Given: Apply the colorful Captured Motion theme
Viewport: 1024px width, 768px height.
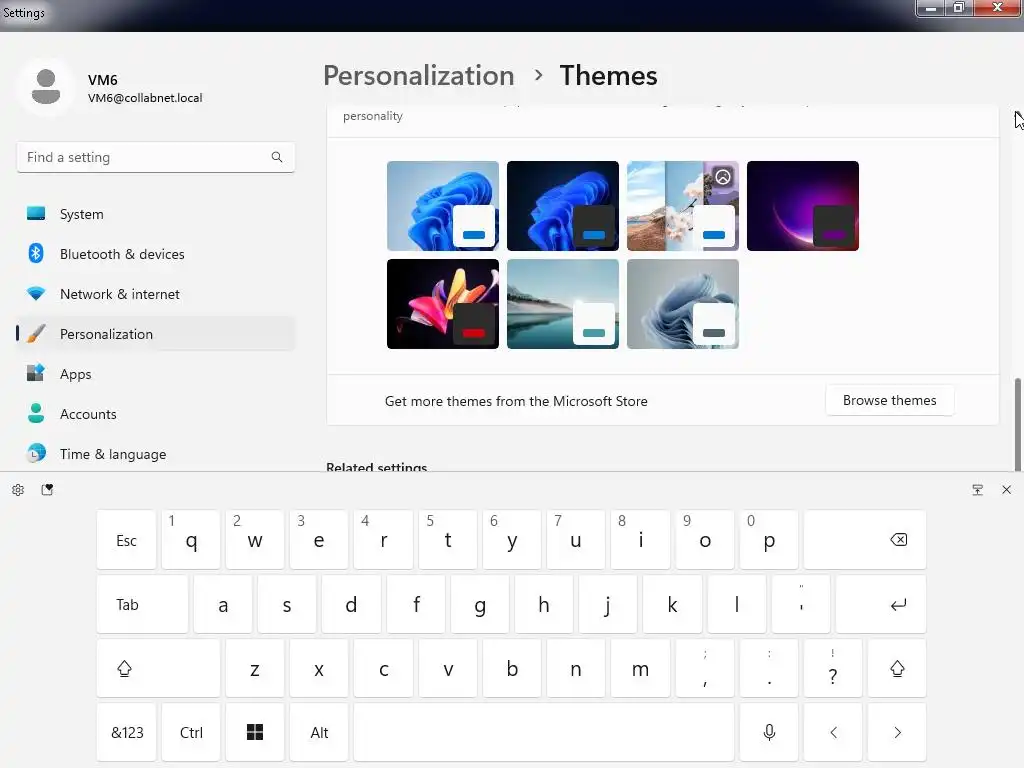Looking at the screenshot, I should point(443,304).
